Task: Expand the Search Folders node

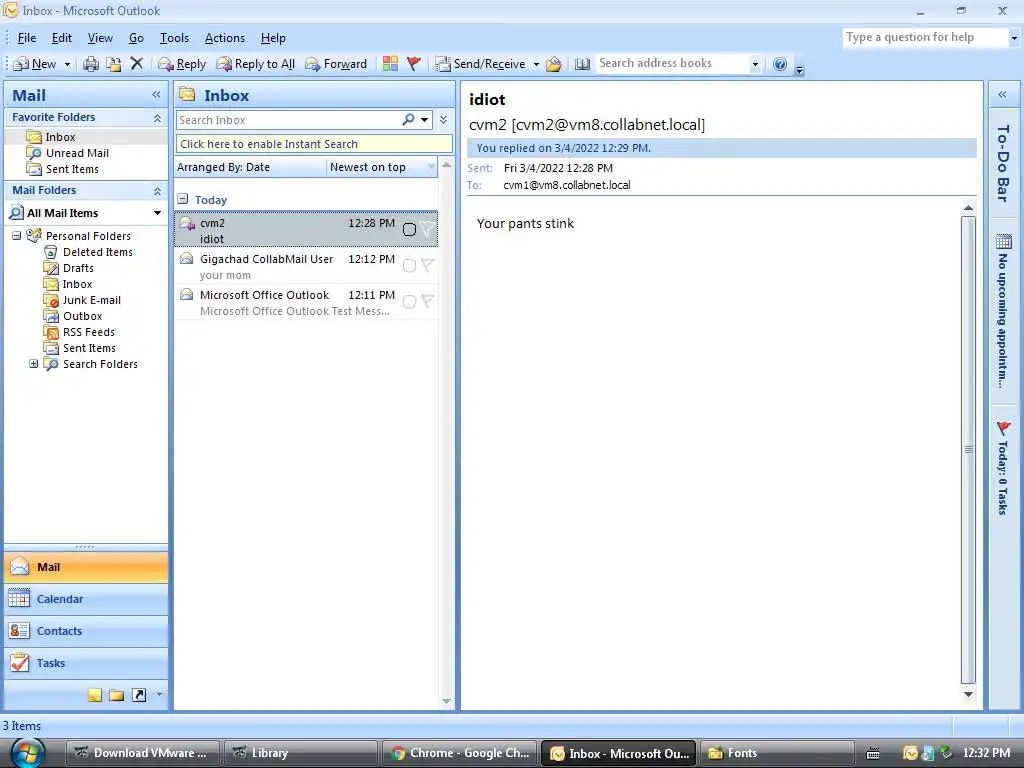Action: (33, 364)
